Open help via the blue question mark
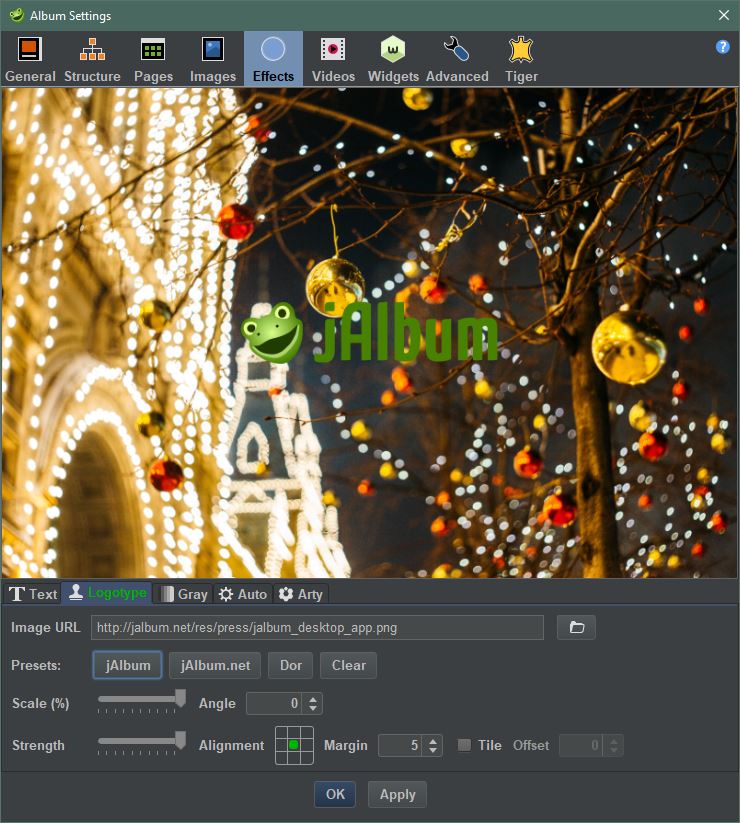This screenshot has height=823, width=740. click(723, 47)
